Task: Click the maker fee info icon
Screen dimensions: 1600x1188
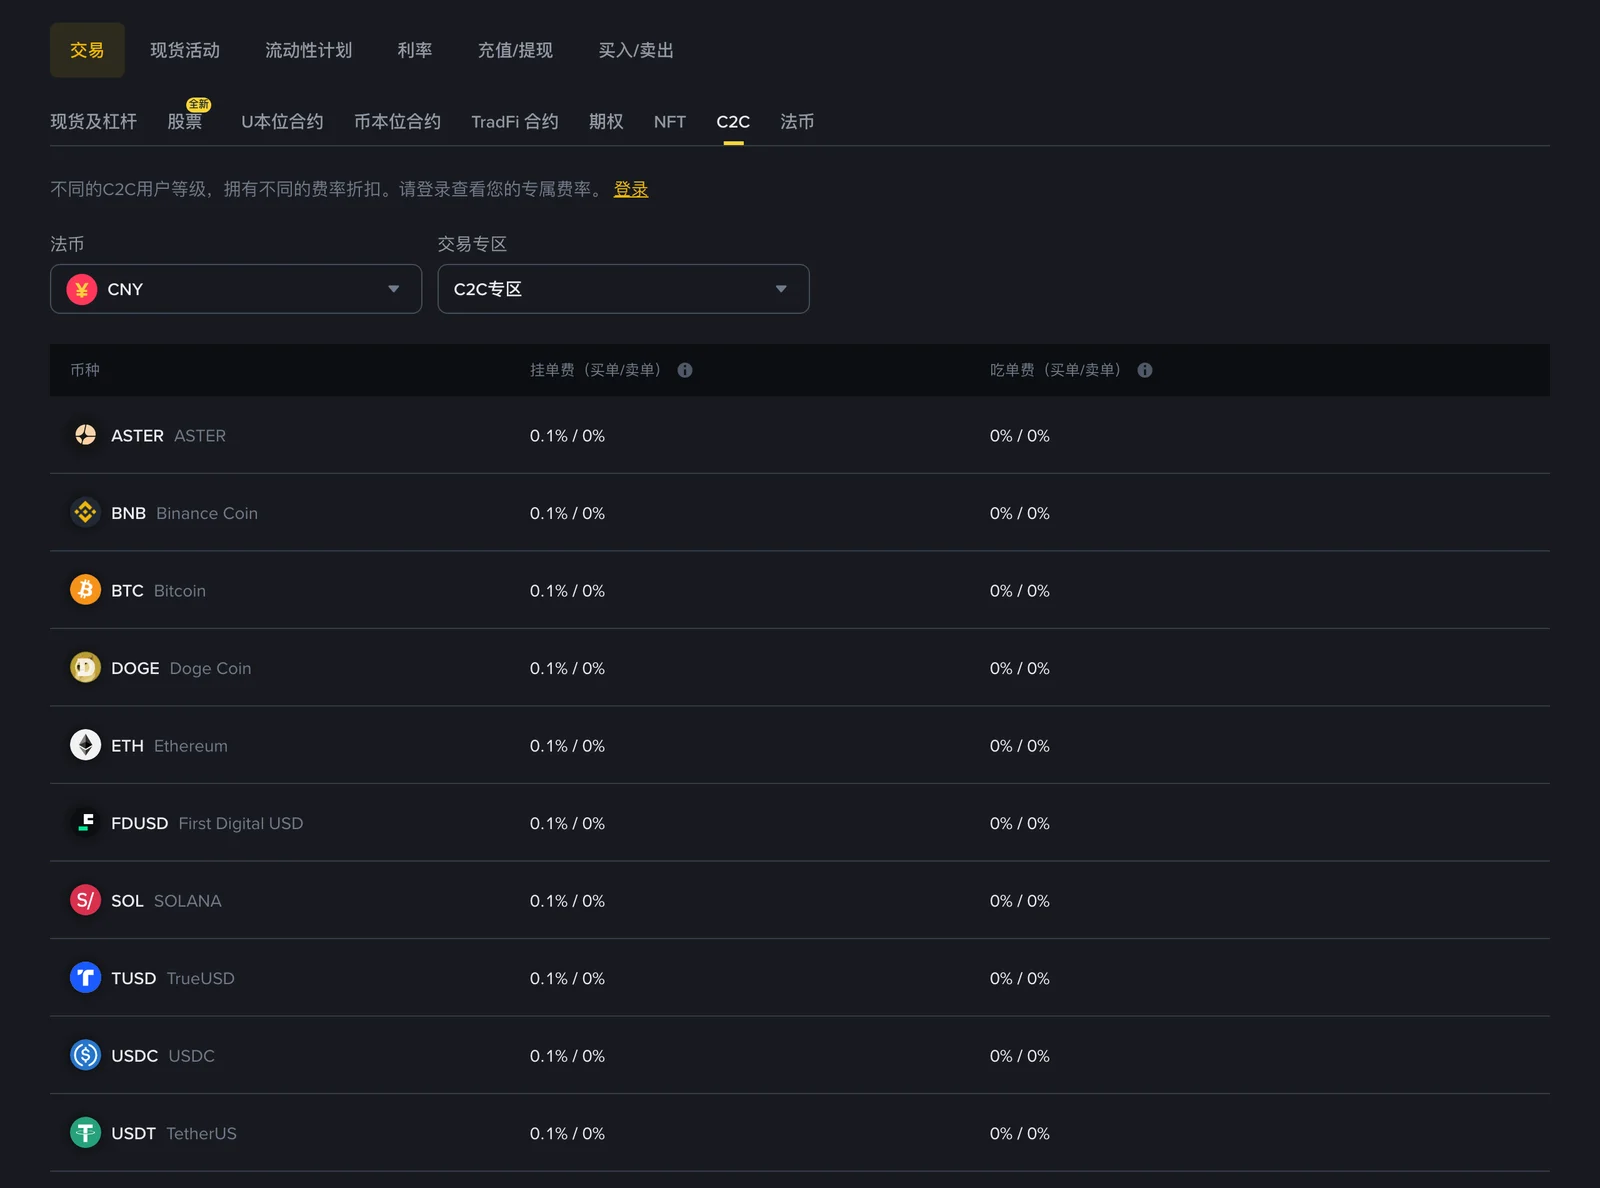Action: 685,370
